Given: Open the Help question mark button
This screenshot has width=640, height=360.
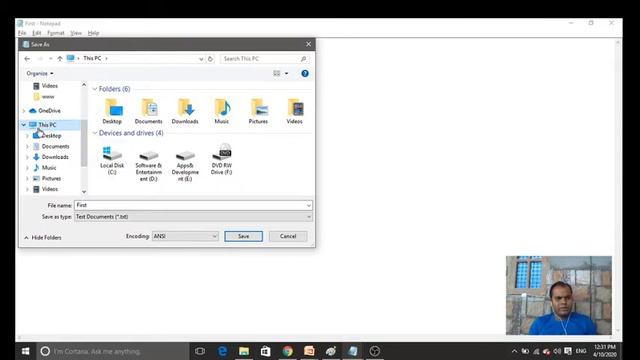Looking at the screenshot, I should pyautogui.click(x=305, y=73).
